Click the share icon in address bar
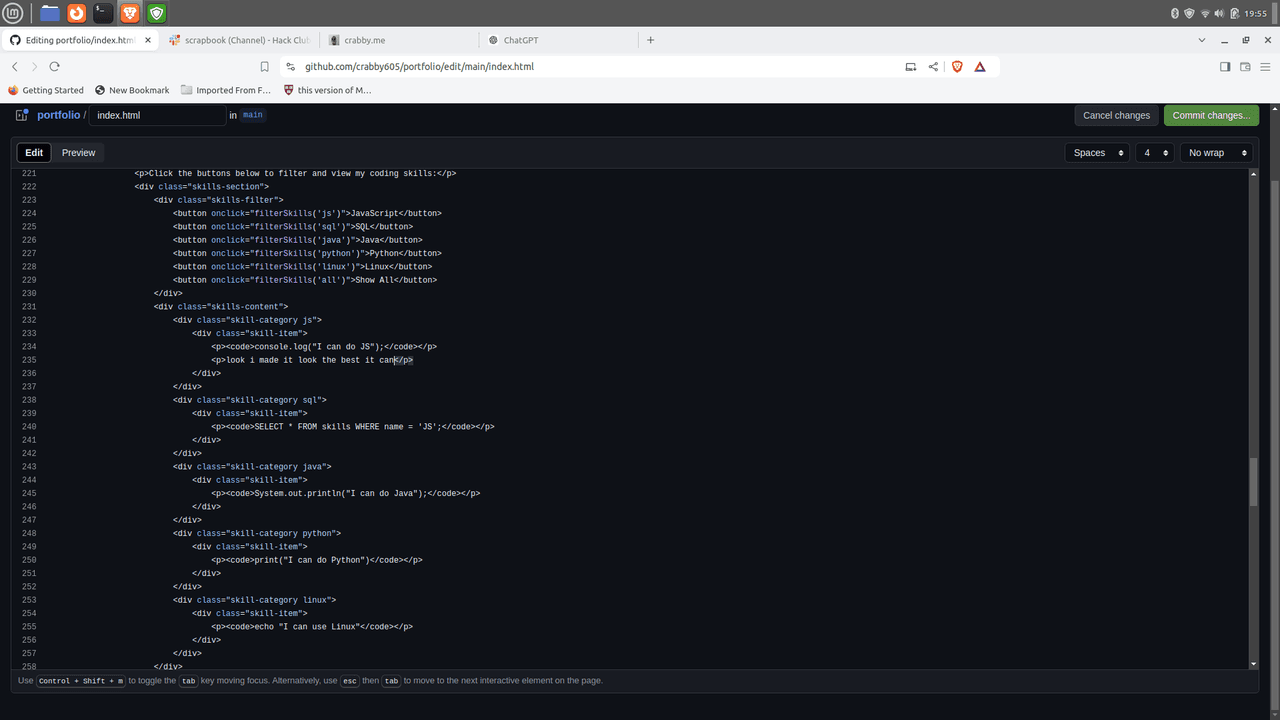 click(933, 67)
